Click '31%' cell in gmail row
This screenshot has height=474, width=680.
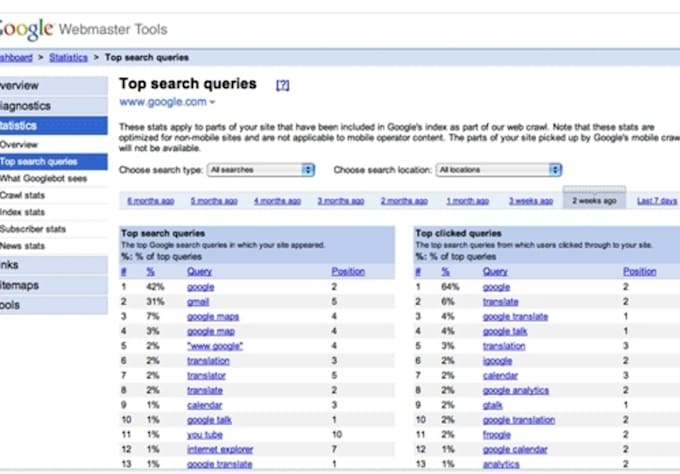pos(155,302)
